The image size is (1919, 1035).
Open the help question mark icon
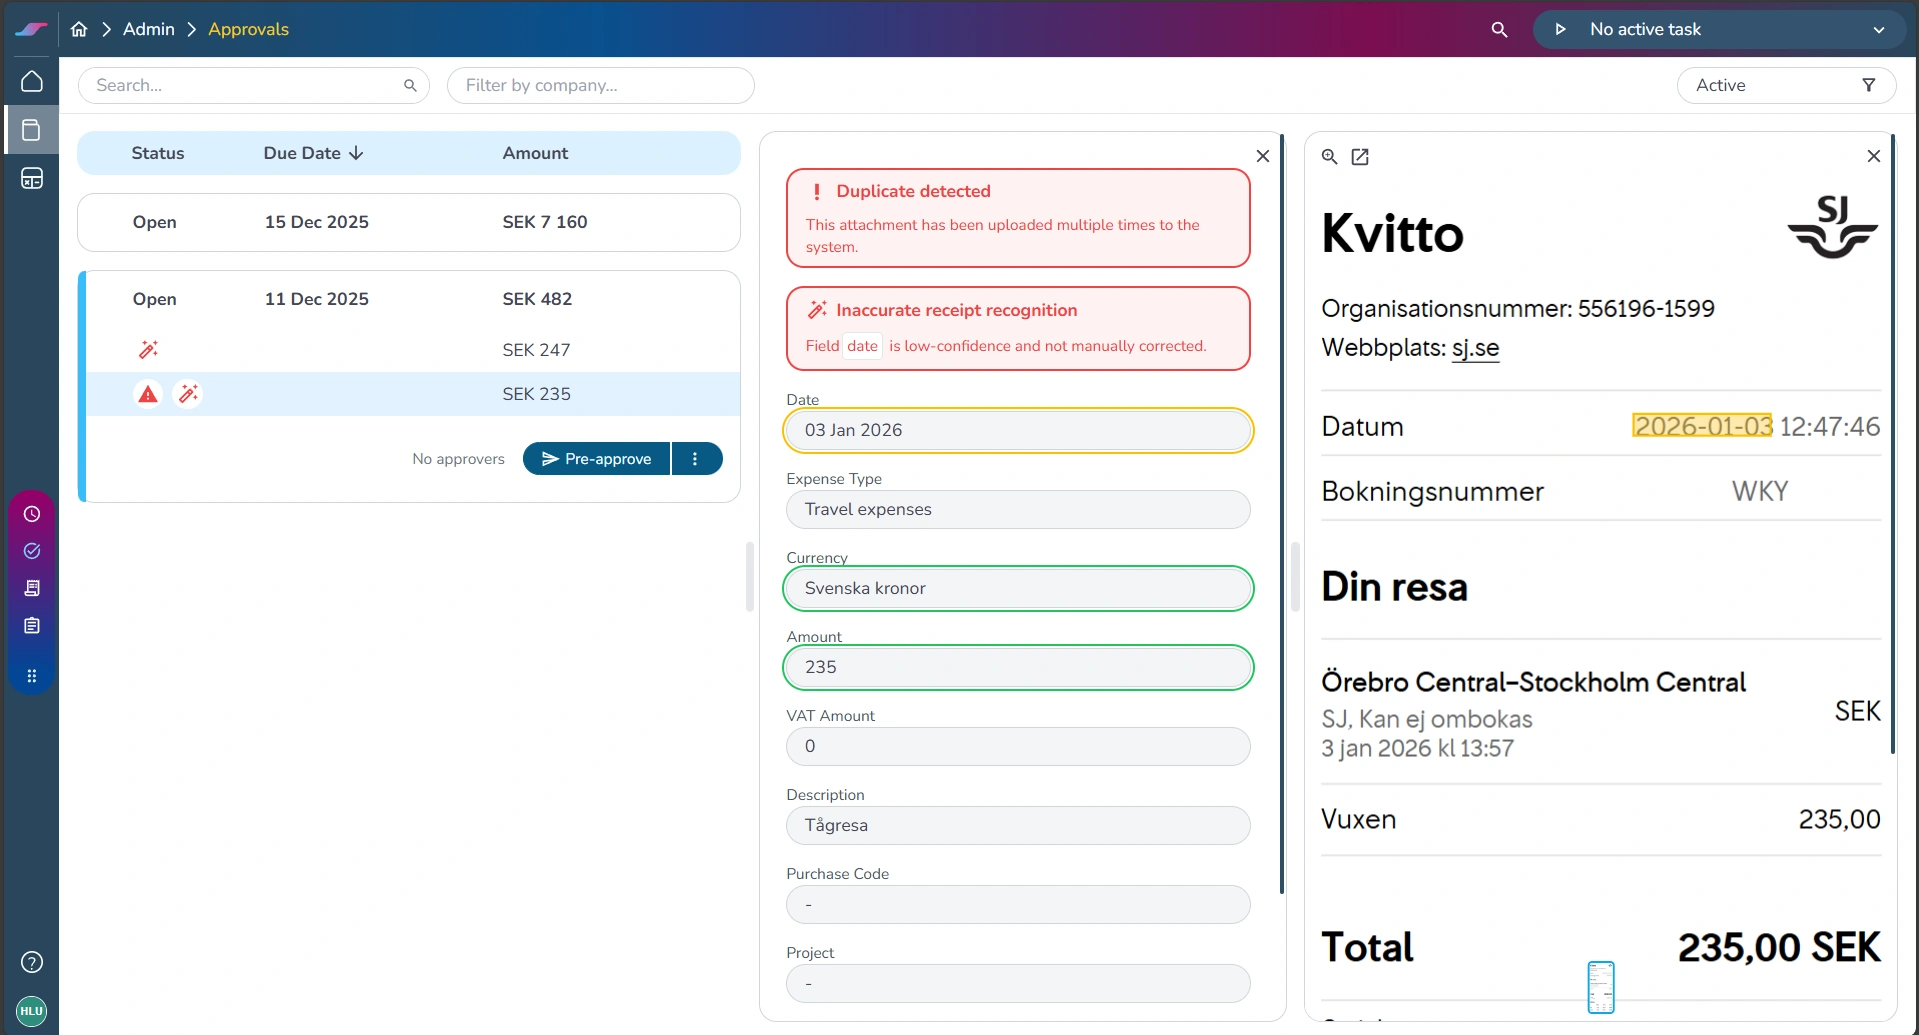[32, 962]
